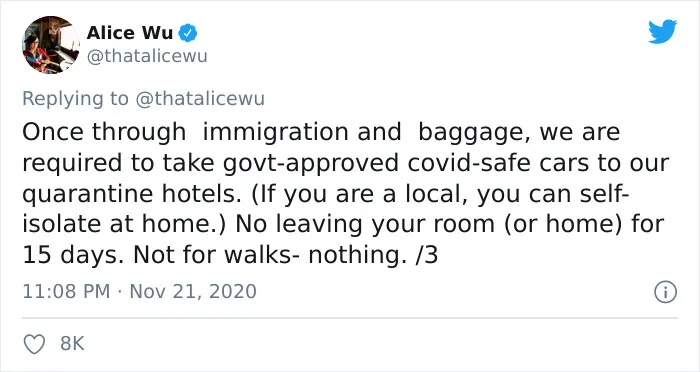The image size is (700, 372).
Task: Click the @thatalicewu handle under the name
Action: tap(147, 57)
